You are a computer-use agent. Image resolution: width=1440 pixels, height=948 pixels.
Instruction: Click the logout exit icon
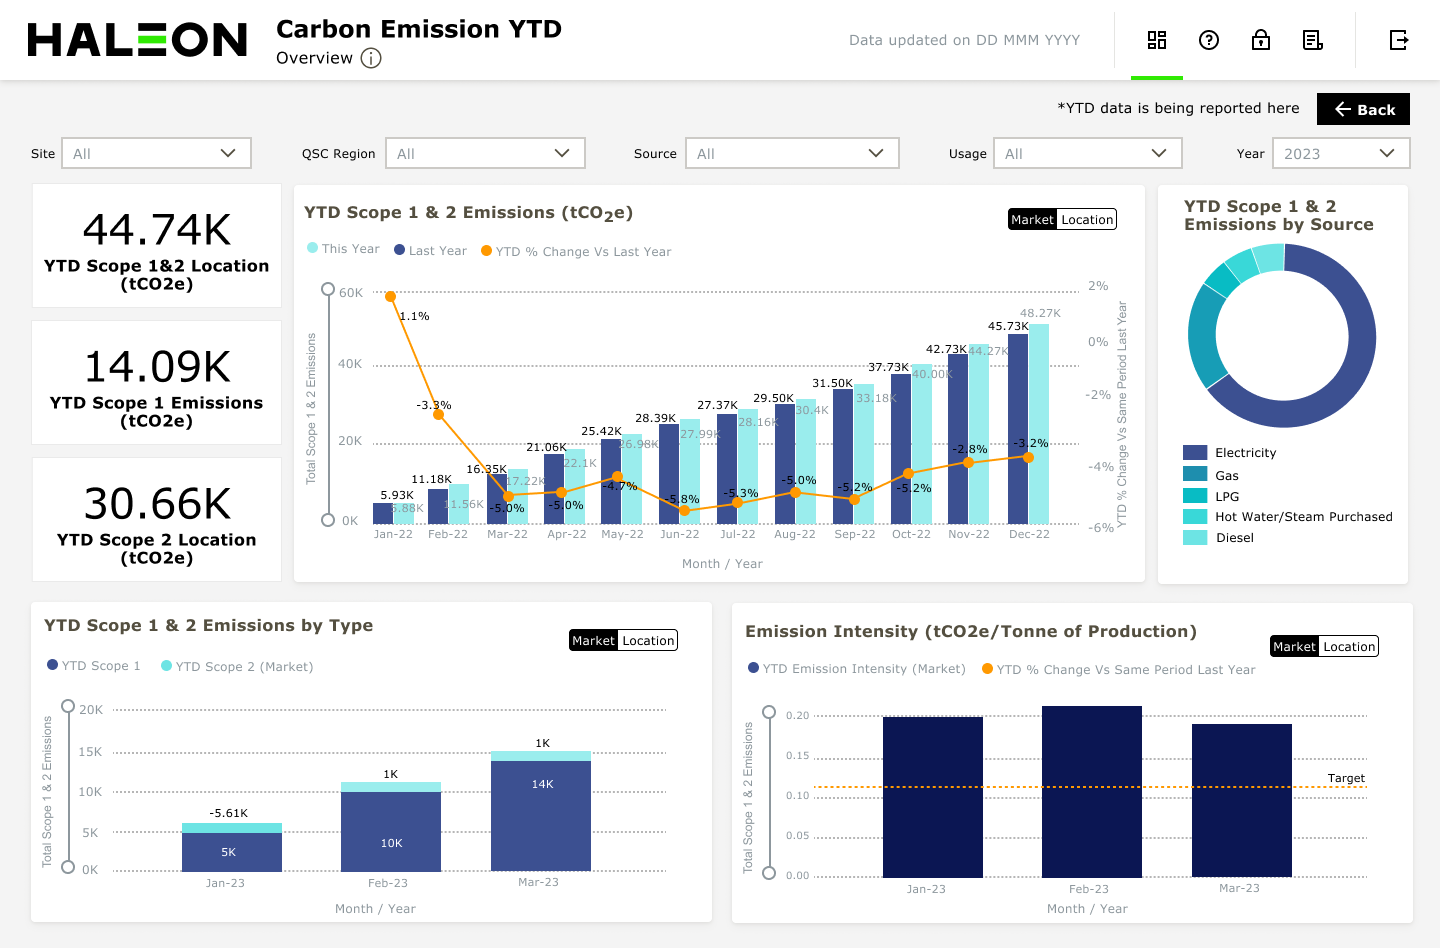coord(1399,40)
